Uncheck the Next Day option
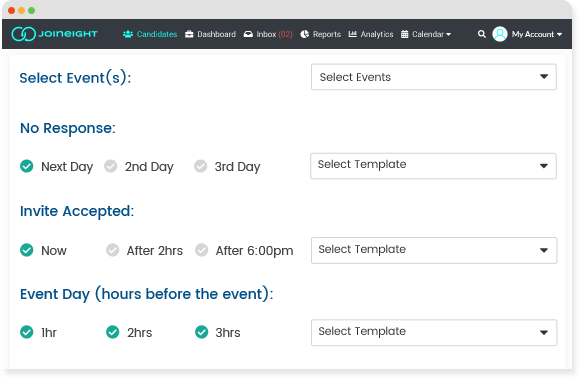580x379 pixels. [27, 166]
